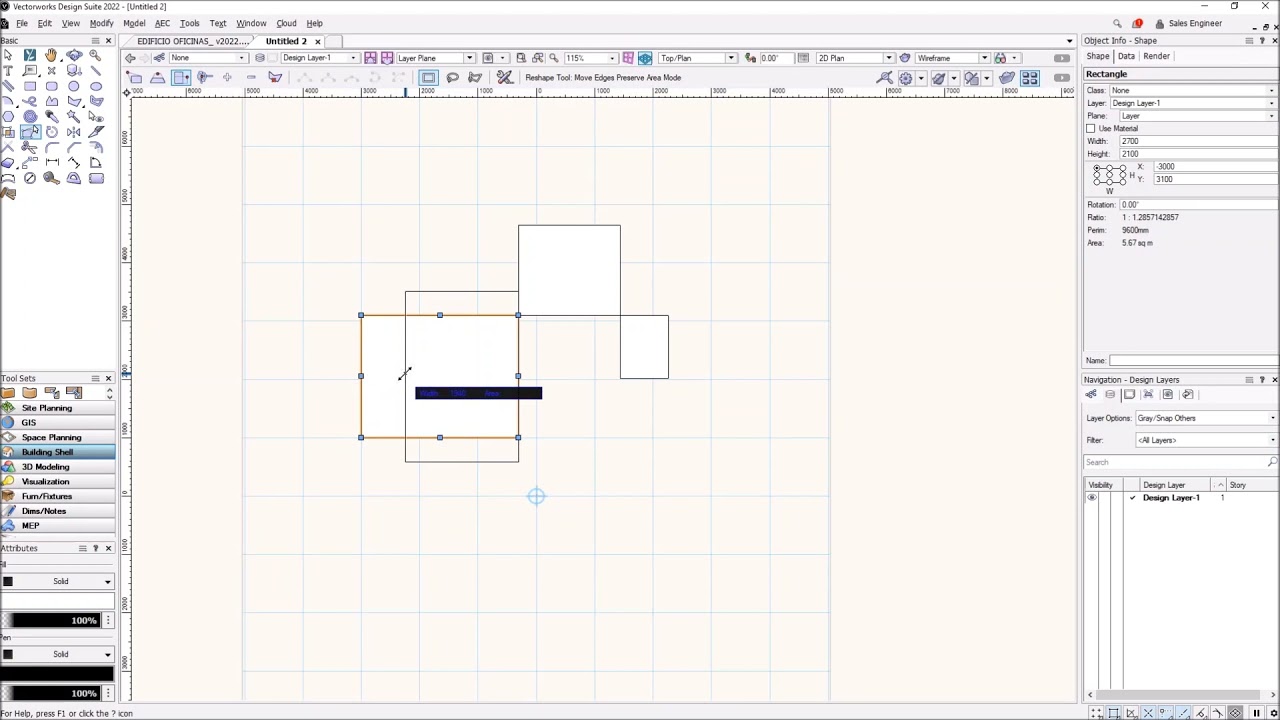Enable the Use Material checkbox
This screenshot has width=1280, height=720.
(1091, 128)
